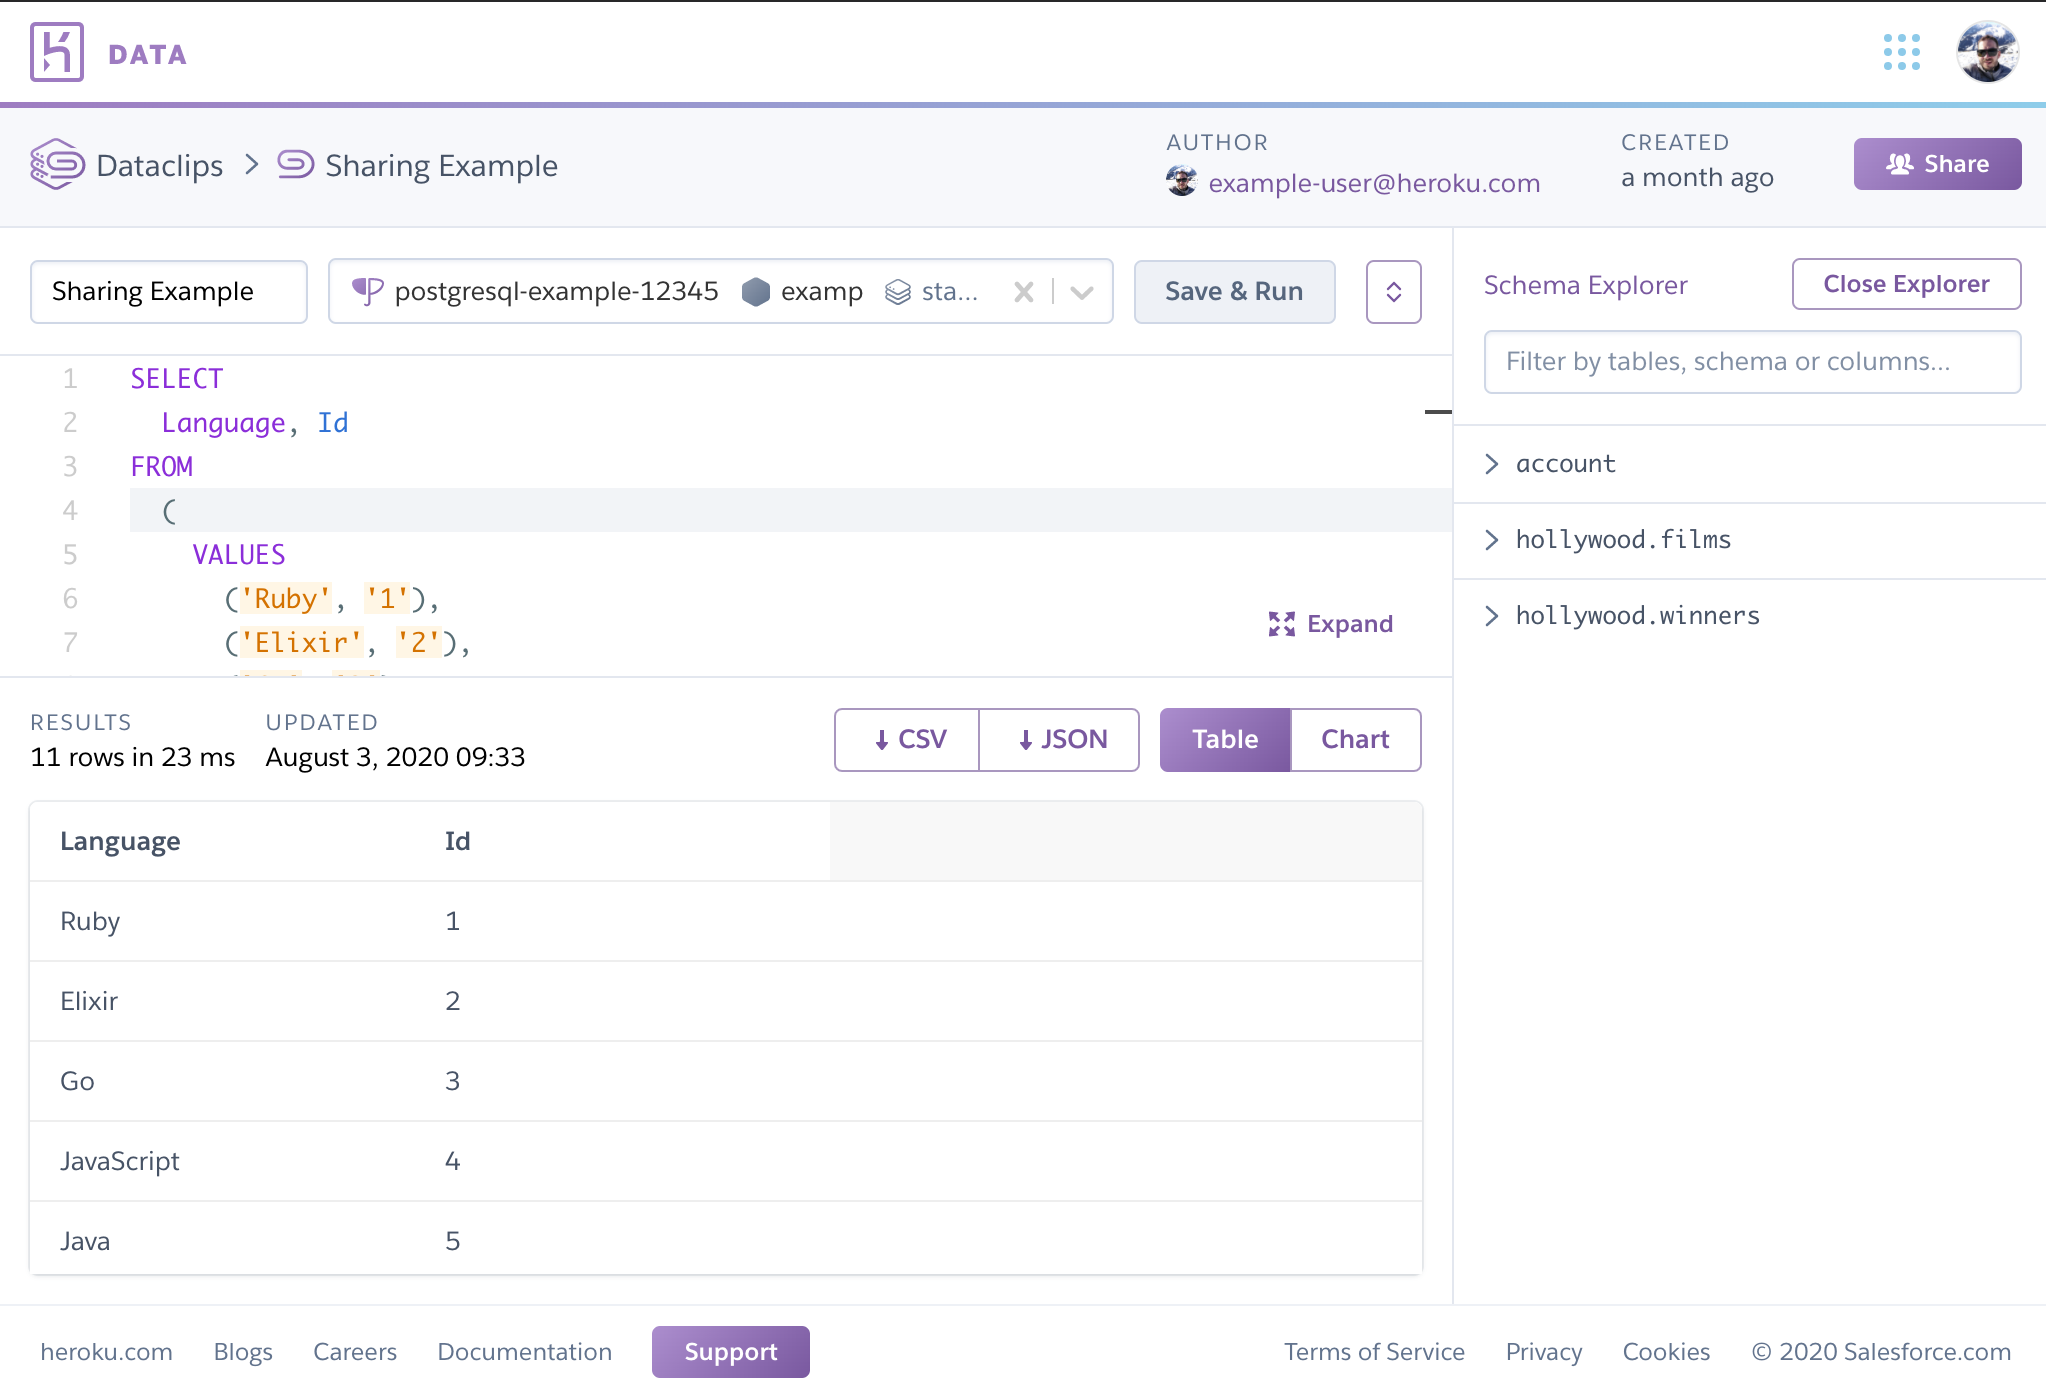Click the author avatar icon
The height and width of the screenshot is (1396, 2046).
pyautogui.click(x=1181, y=181)
